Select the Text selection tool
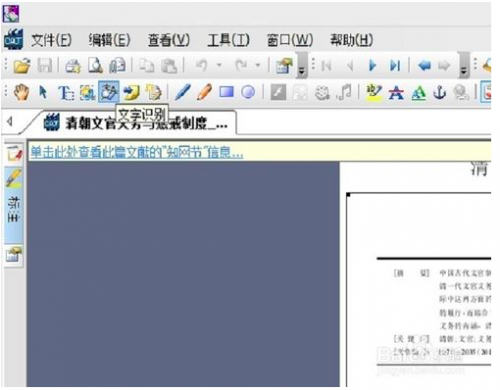 (x=66, y=92)
